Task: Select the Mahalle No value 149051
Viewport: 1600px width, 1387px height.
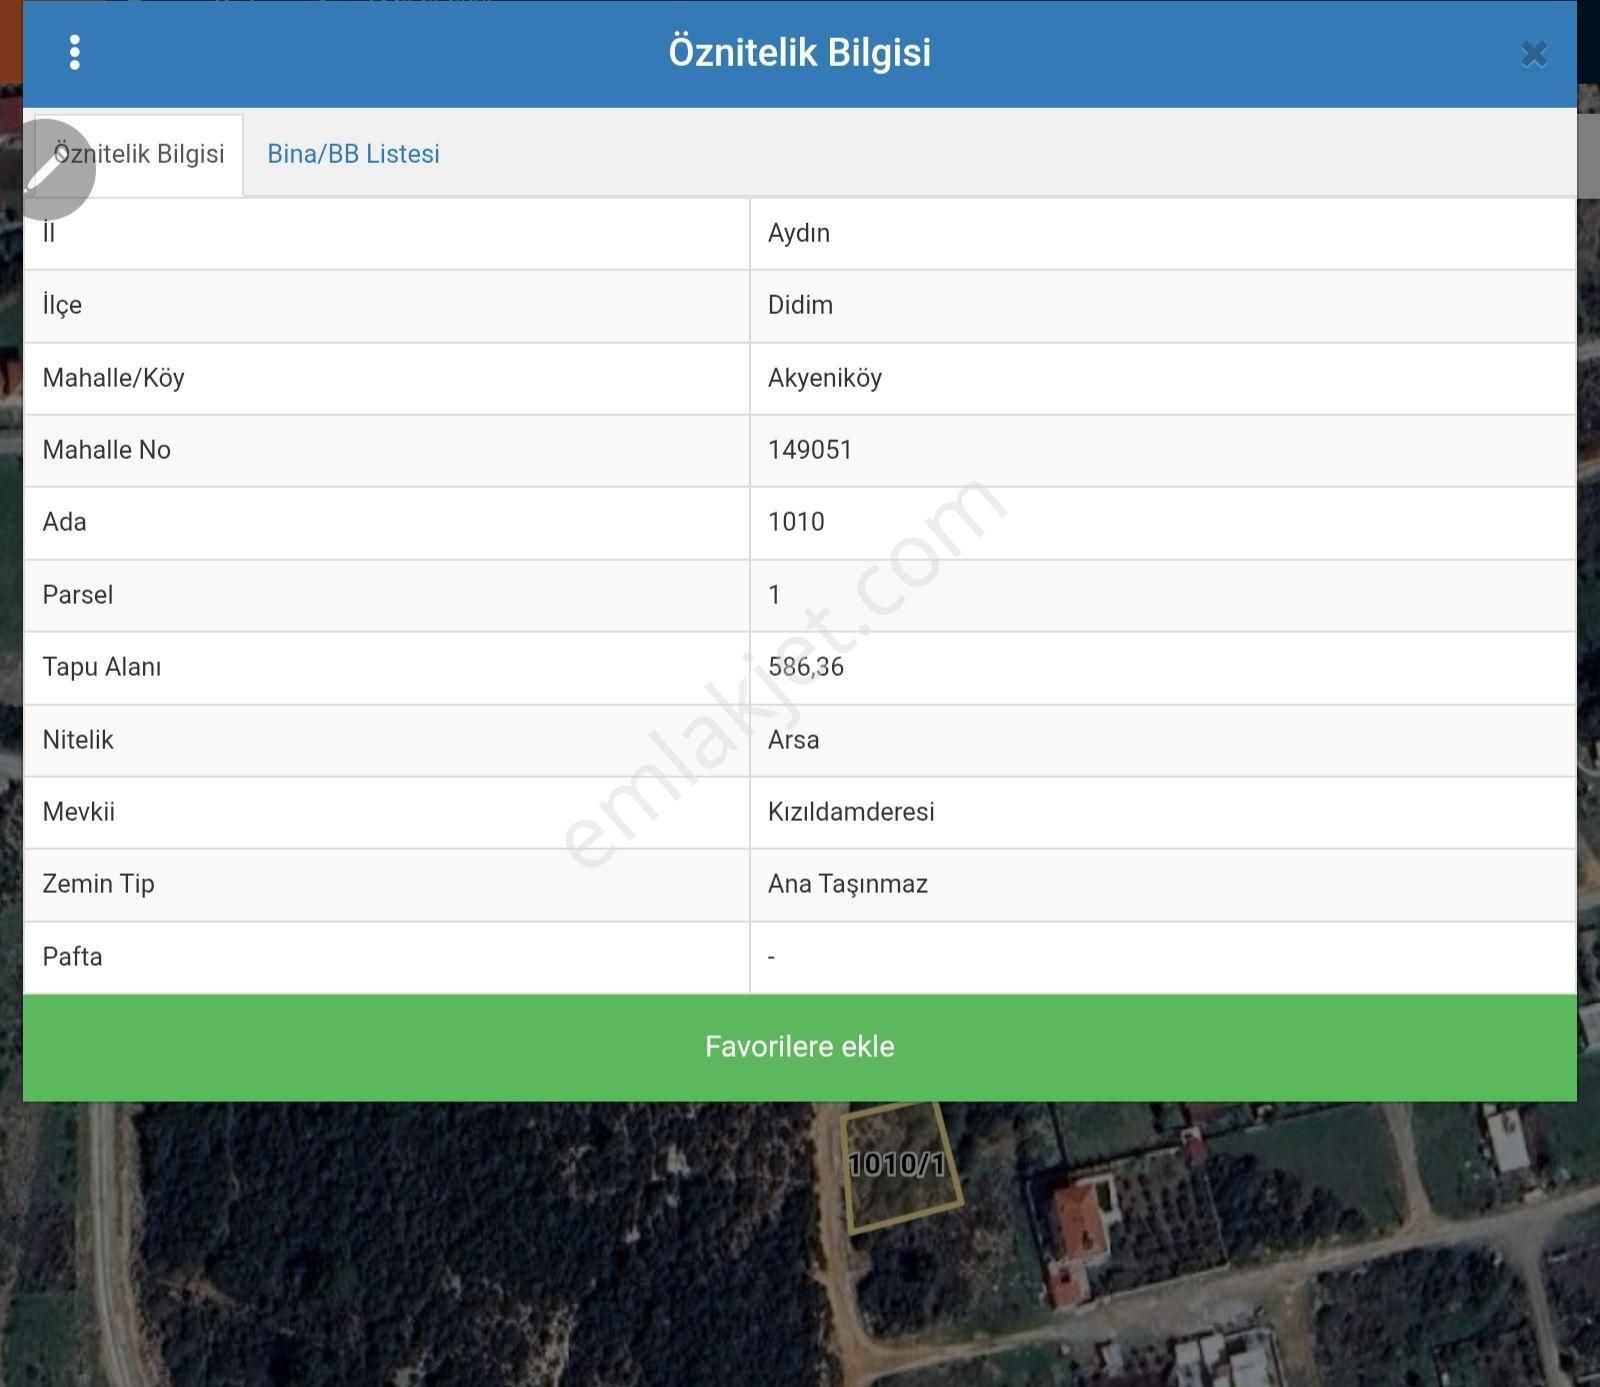Action: pyautogui.click(x=810, y=450)
